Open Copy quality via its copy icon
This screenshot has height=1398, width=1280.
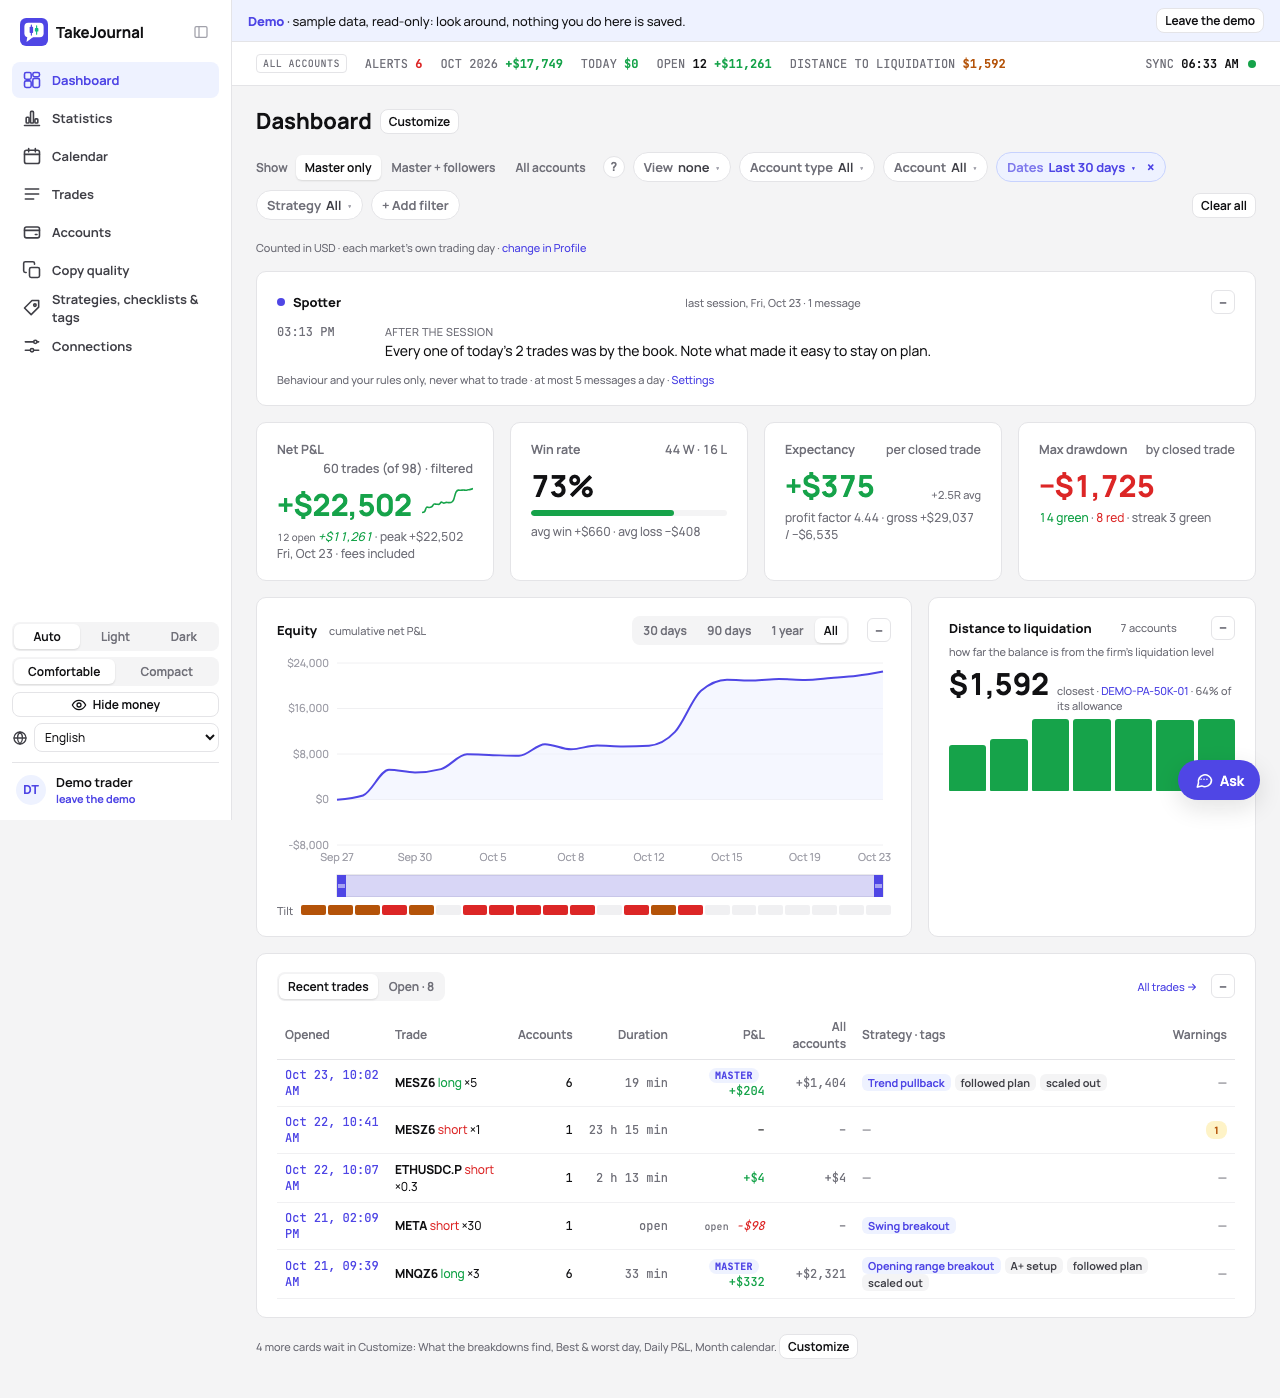pos(32,270)
